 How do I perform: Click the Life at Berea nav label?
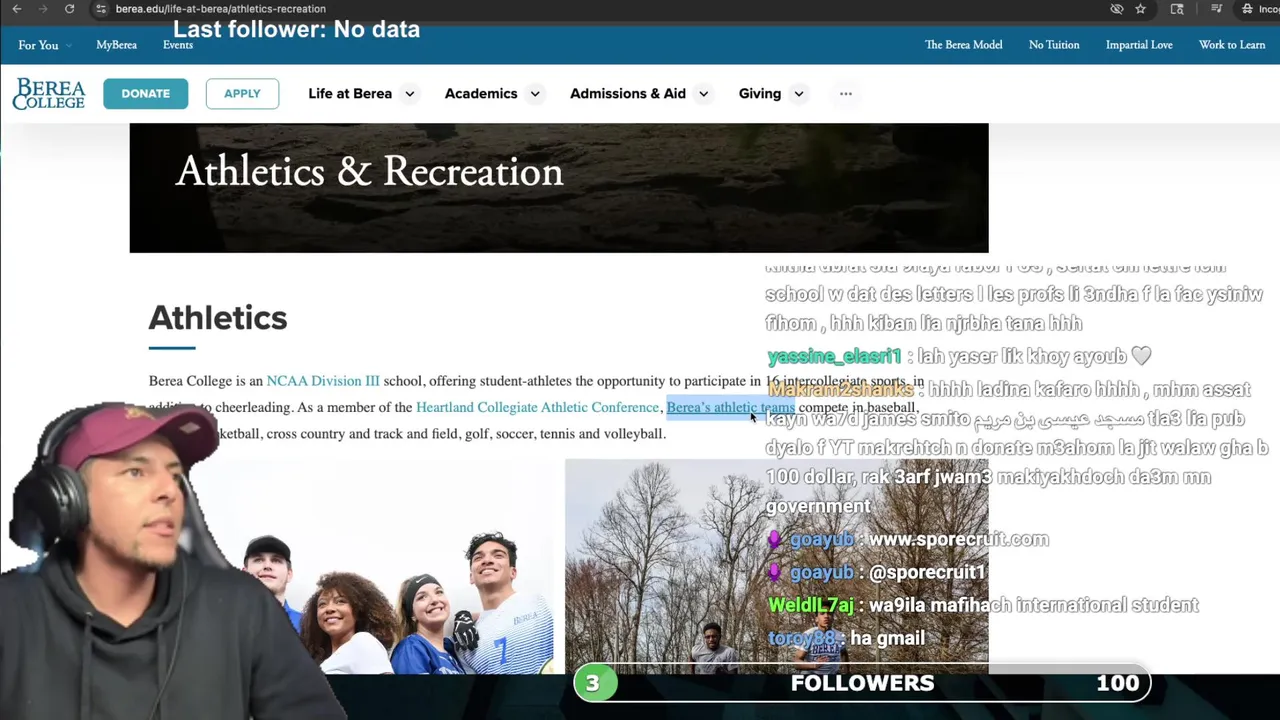point(350,94)
